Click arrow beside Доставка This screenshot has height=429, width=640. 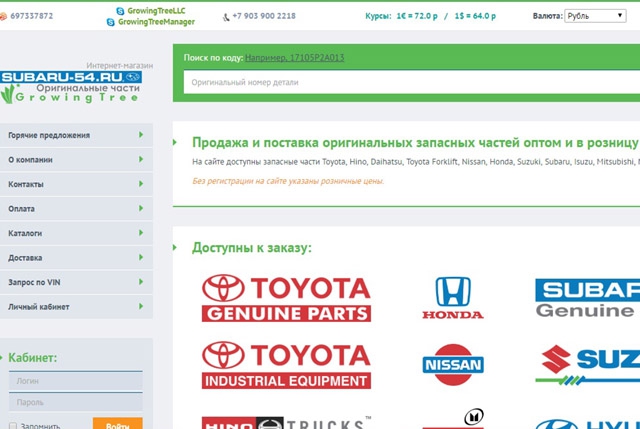(x=141, y=257)
